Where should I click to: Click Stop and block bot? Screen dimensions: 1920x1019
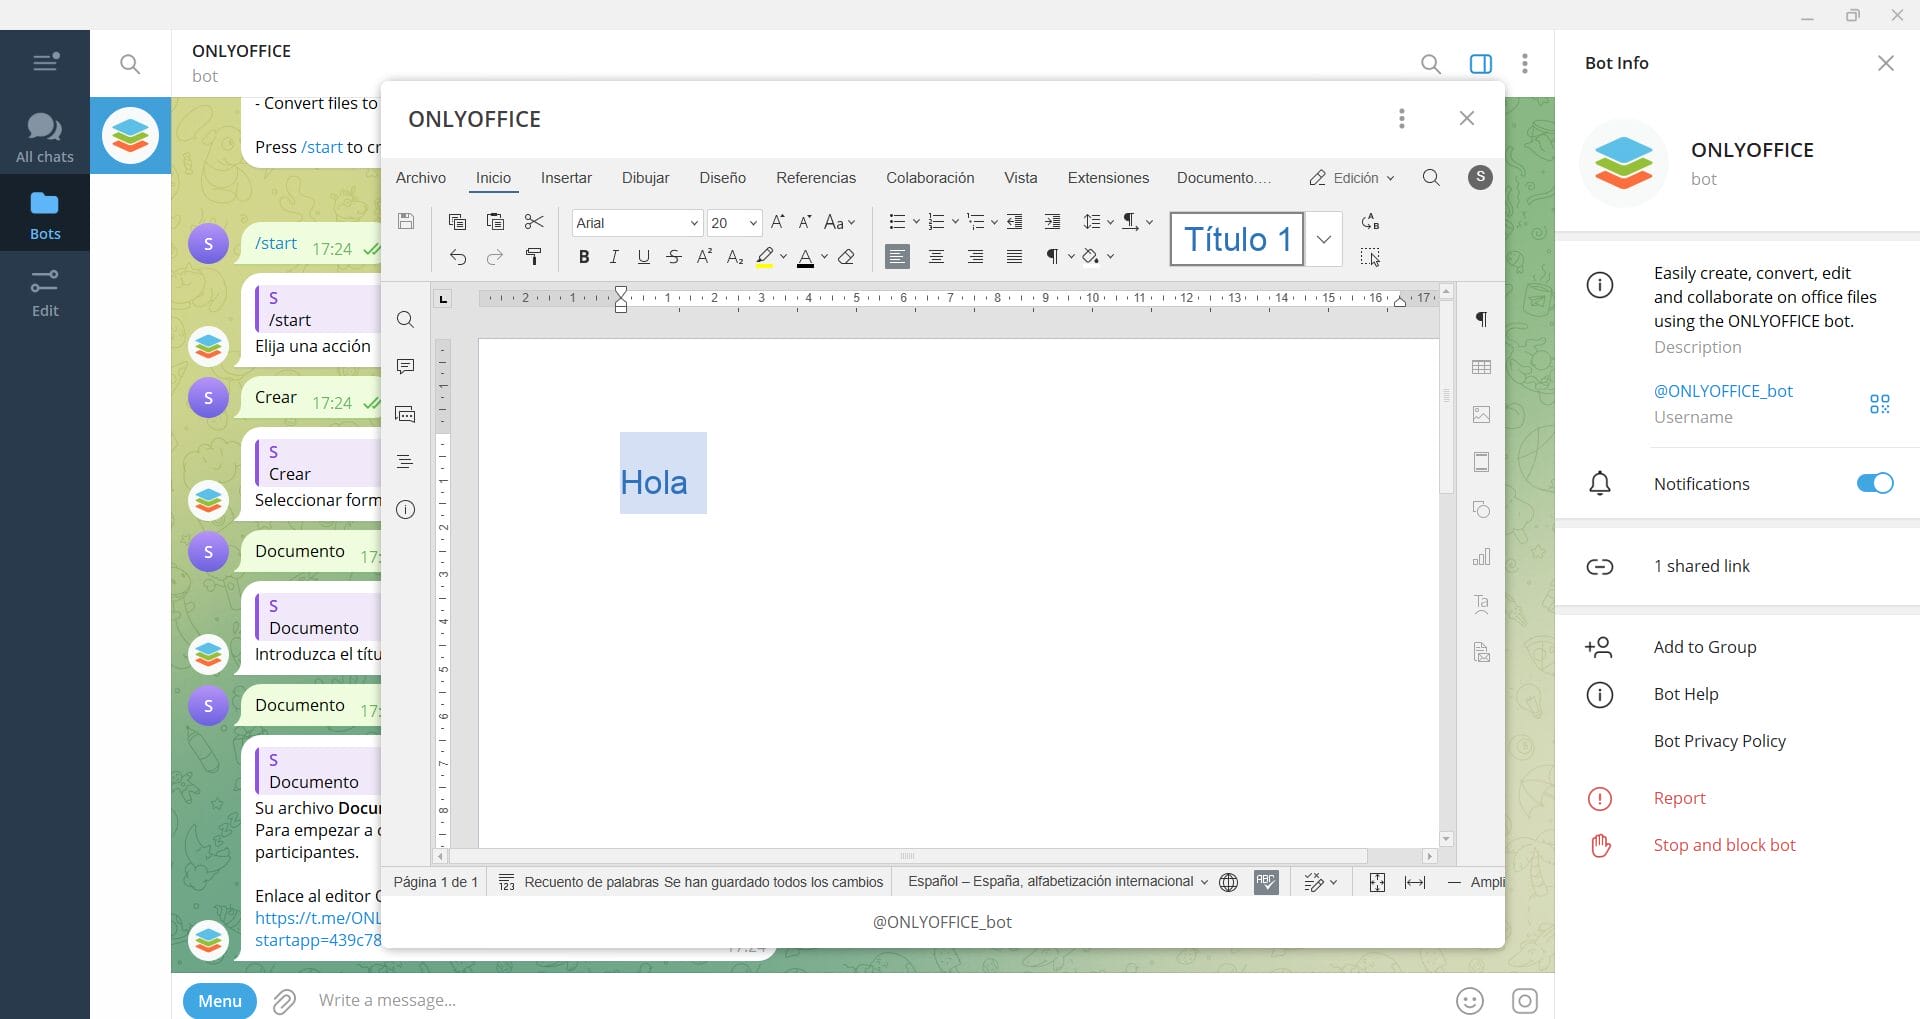pyautogui.click(x=1725, y=845)
